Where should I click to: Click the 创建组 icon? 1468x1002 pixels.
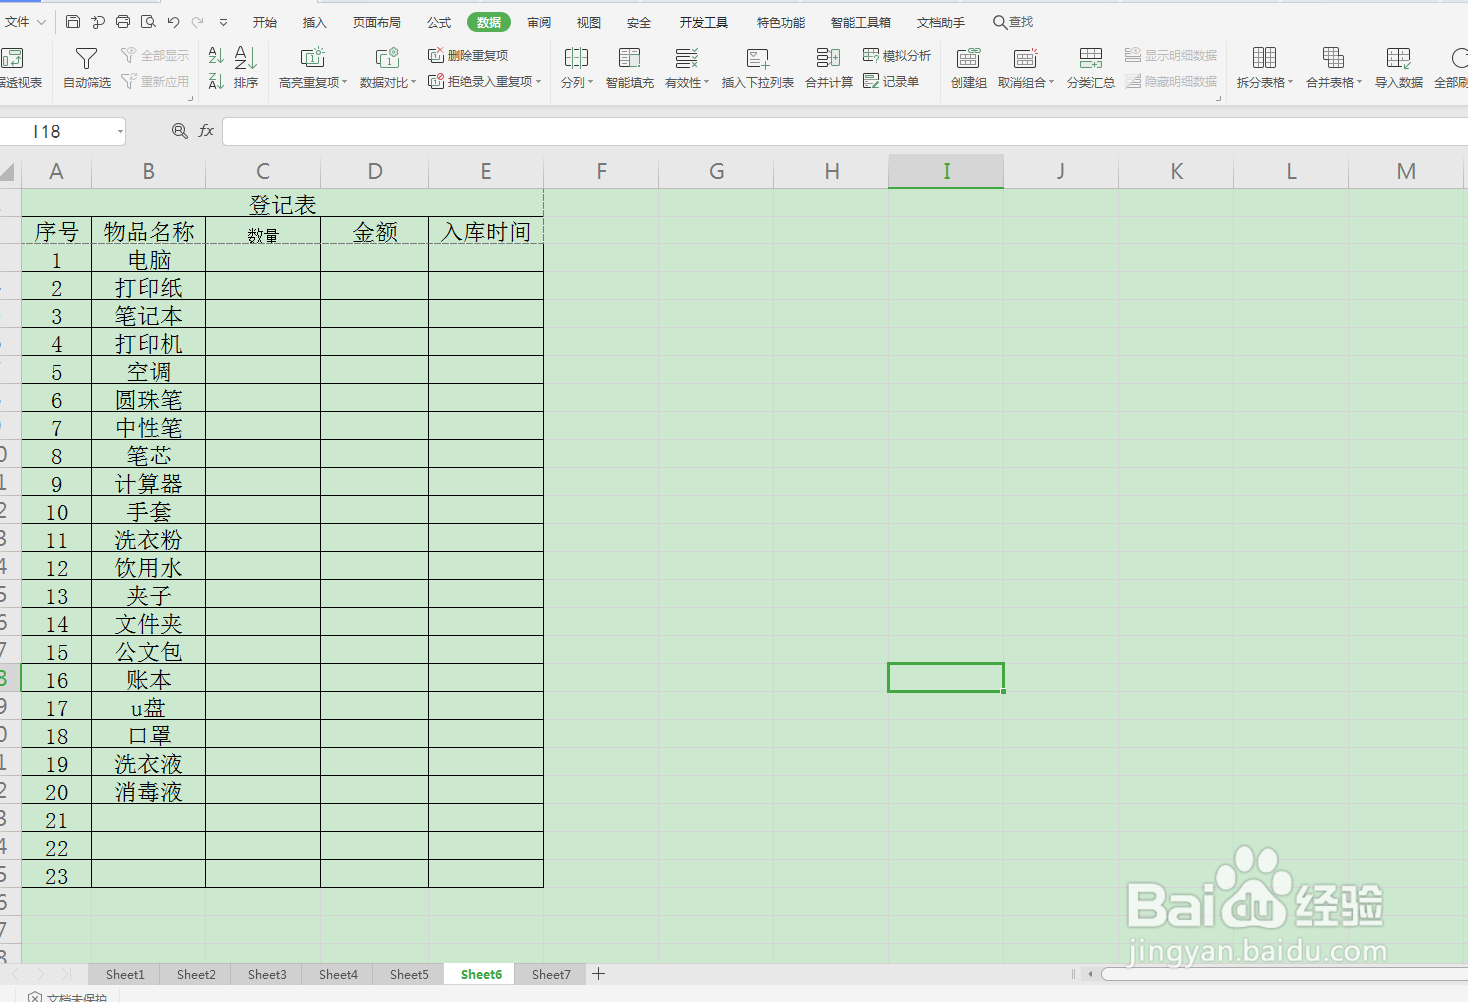point(967,68)
